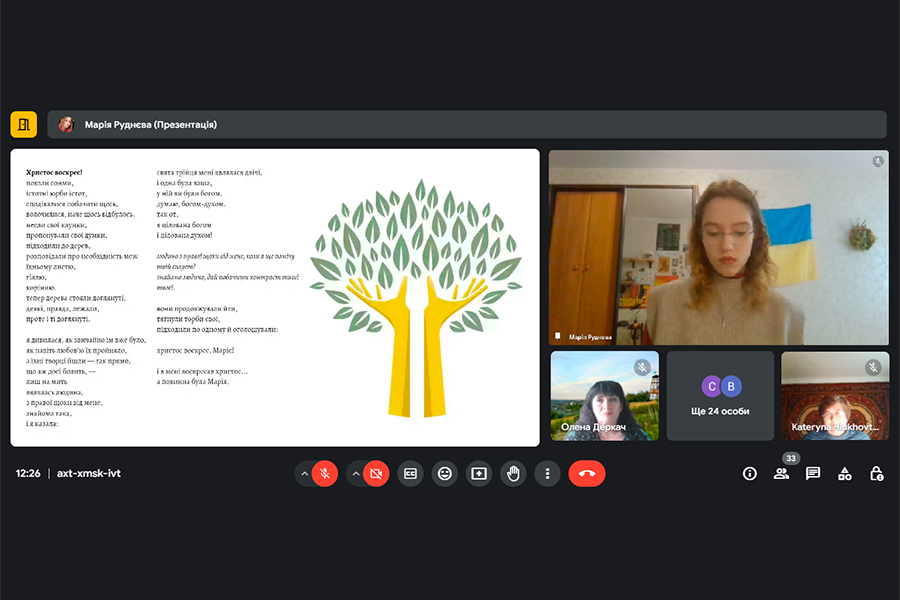Click the yellow presentation tile icon
The image size is (900, 600).
pos(24,125)
